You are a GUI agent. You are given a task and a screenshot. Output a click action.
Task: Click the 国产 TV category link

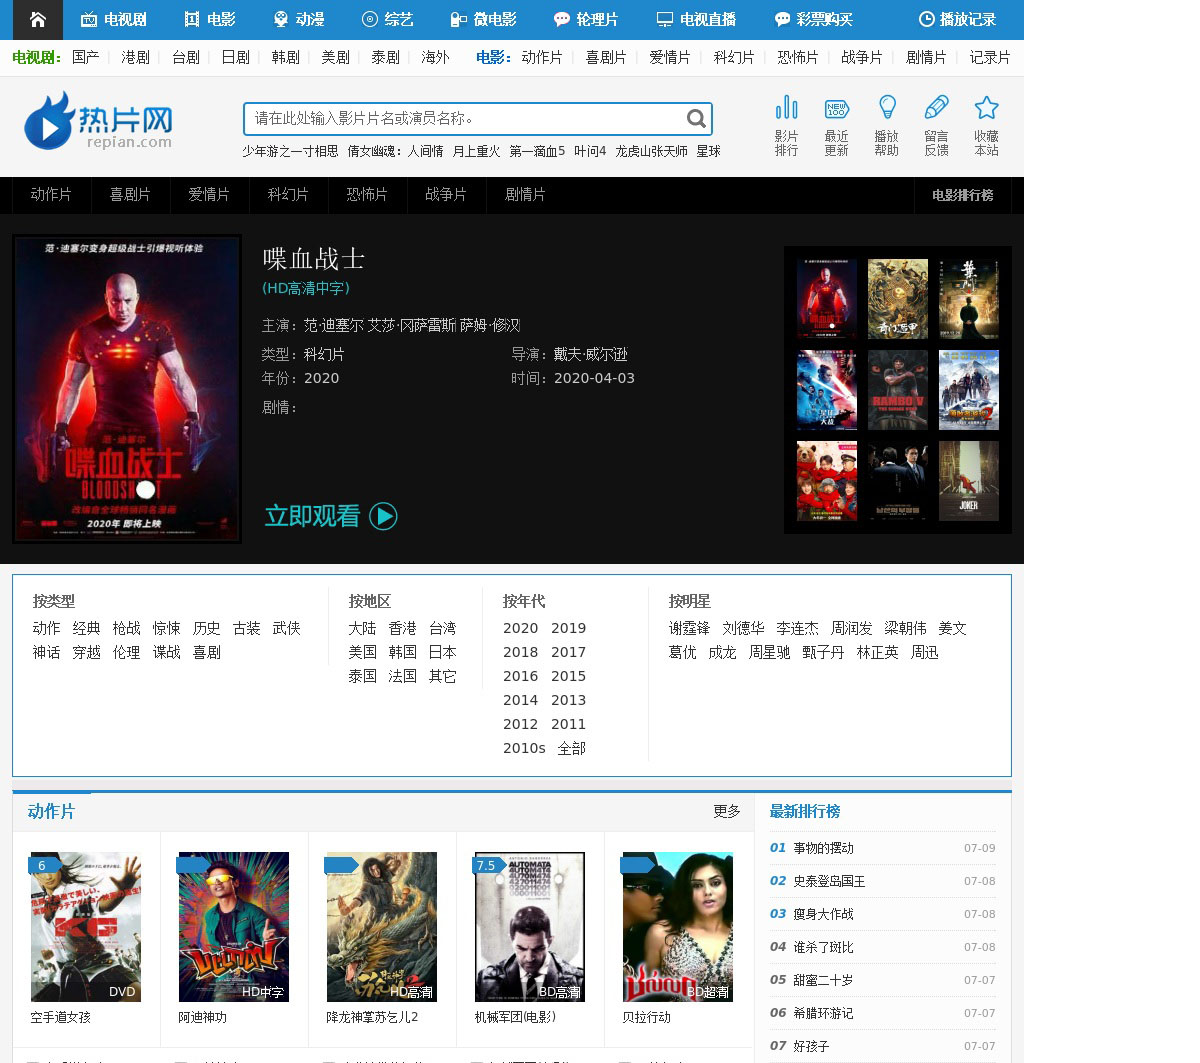(86, 57)
